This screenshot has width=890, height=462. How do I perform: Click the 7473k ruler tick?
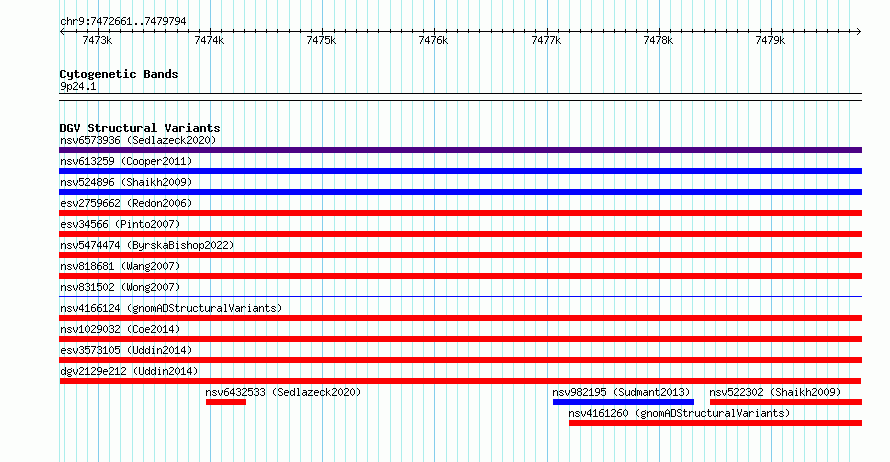pos(97,40)
